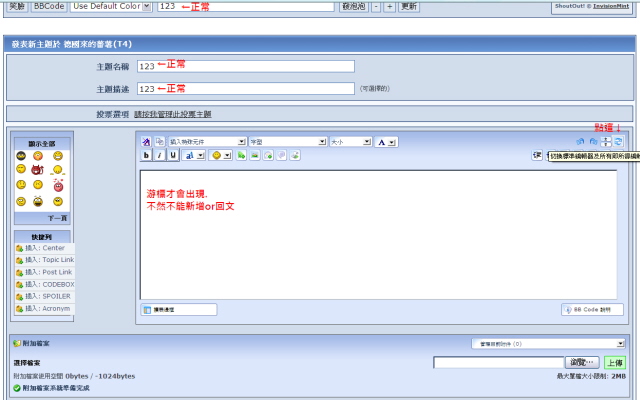Screen dimensions: 640x400
Task: Open the 字型 font dropdown
Action: (x=288, y=142)
